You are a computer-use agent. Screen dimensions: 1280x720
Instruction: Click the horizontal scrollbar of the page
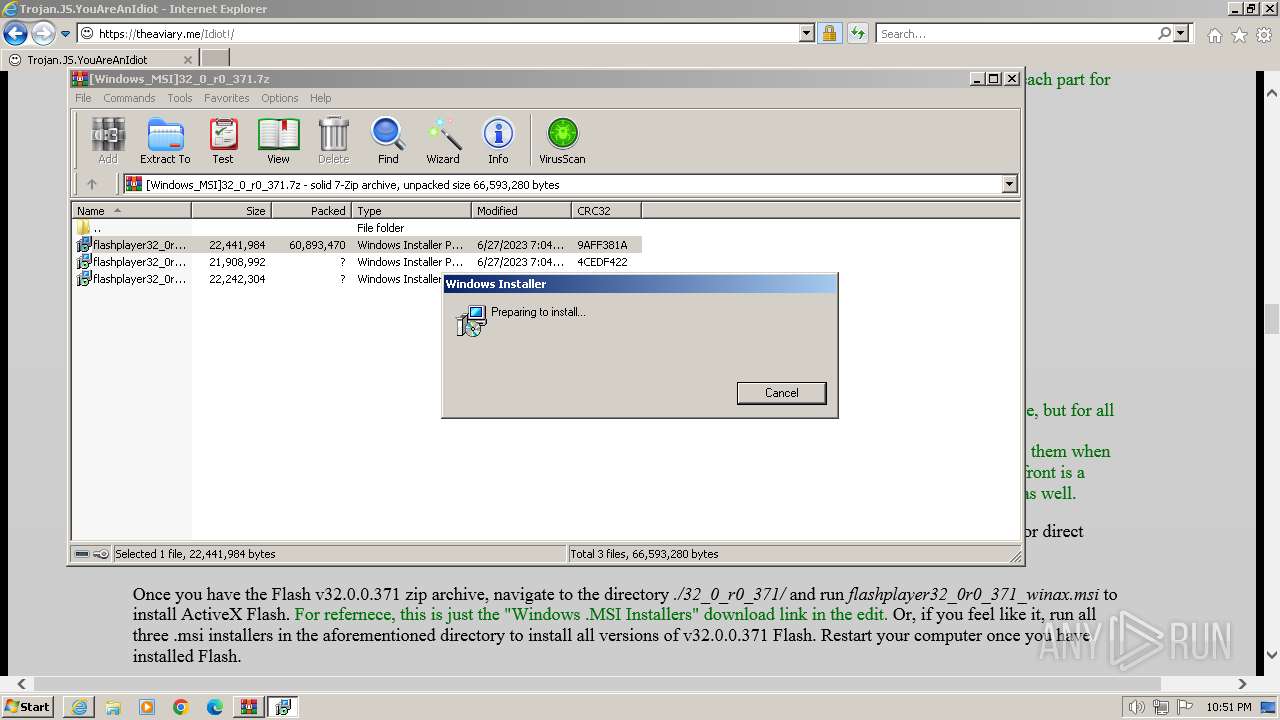click(597, 684)
